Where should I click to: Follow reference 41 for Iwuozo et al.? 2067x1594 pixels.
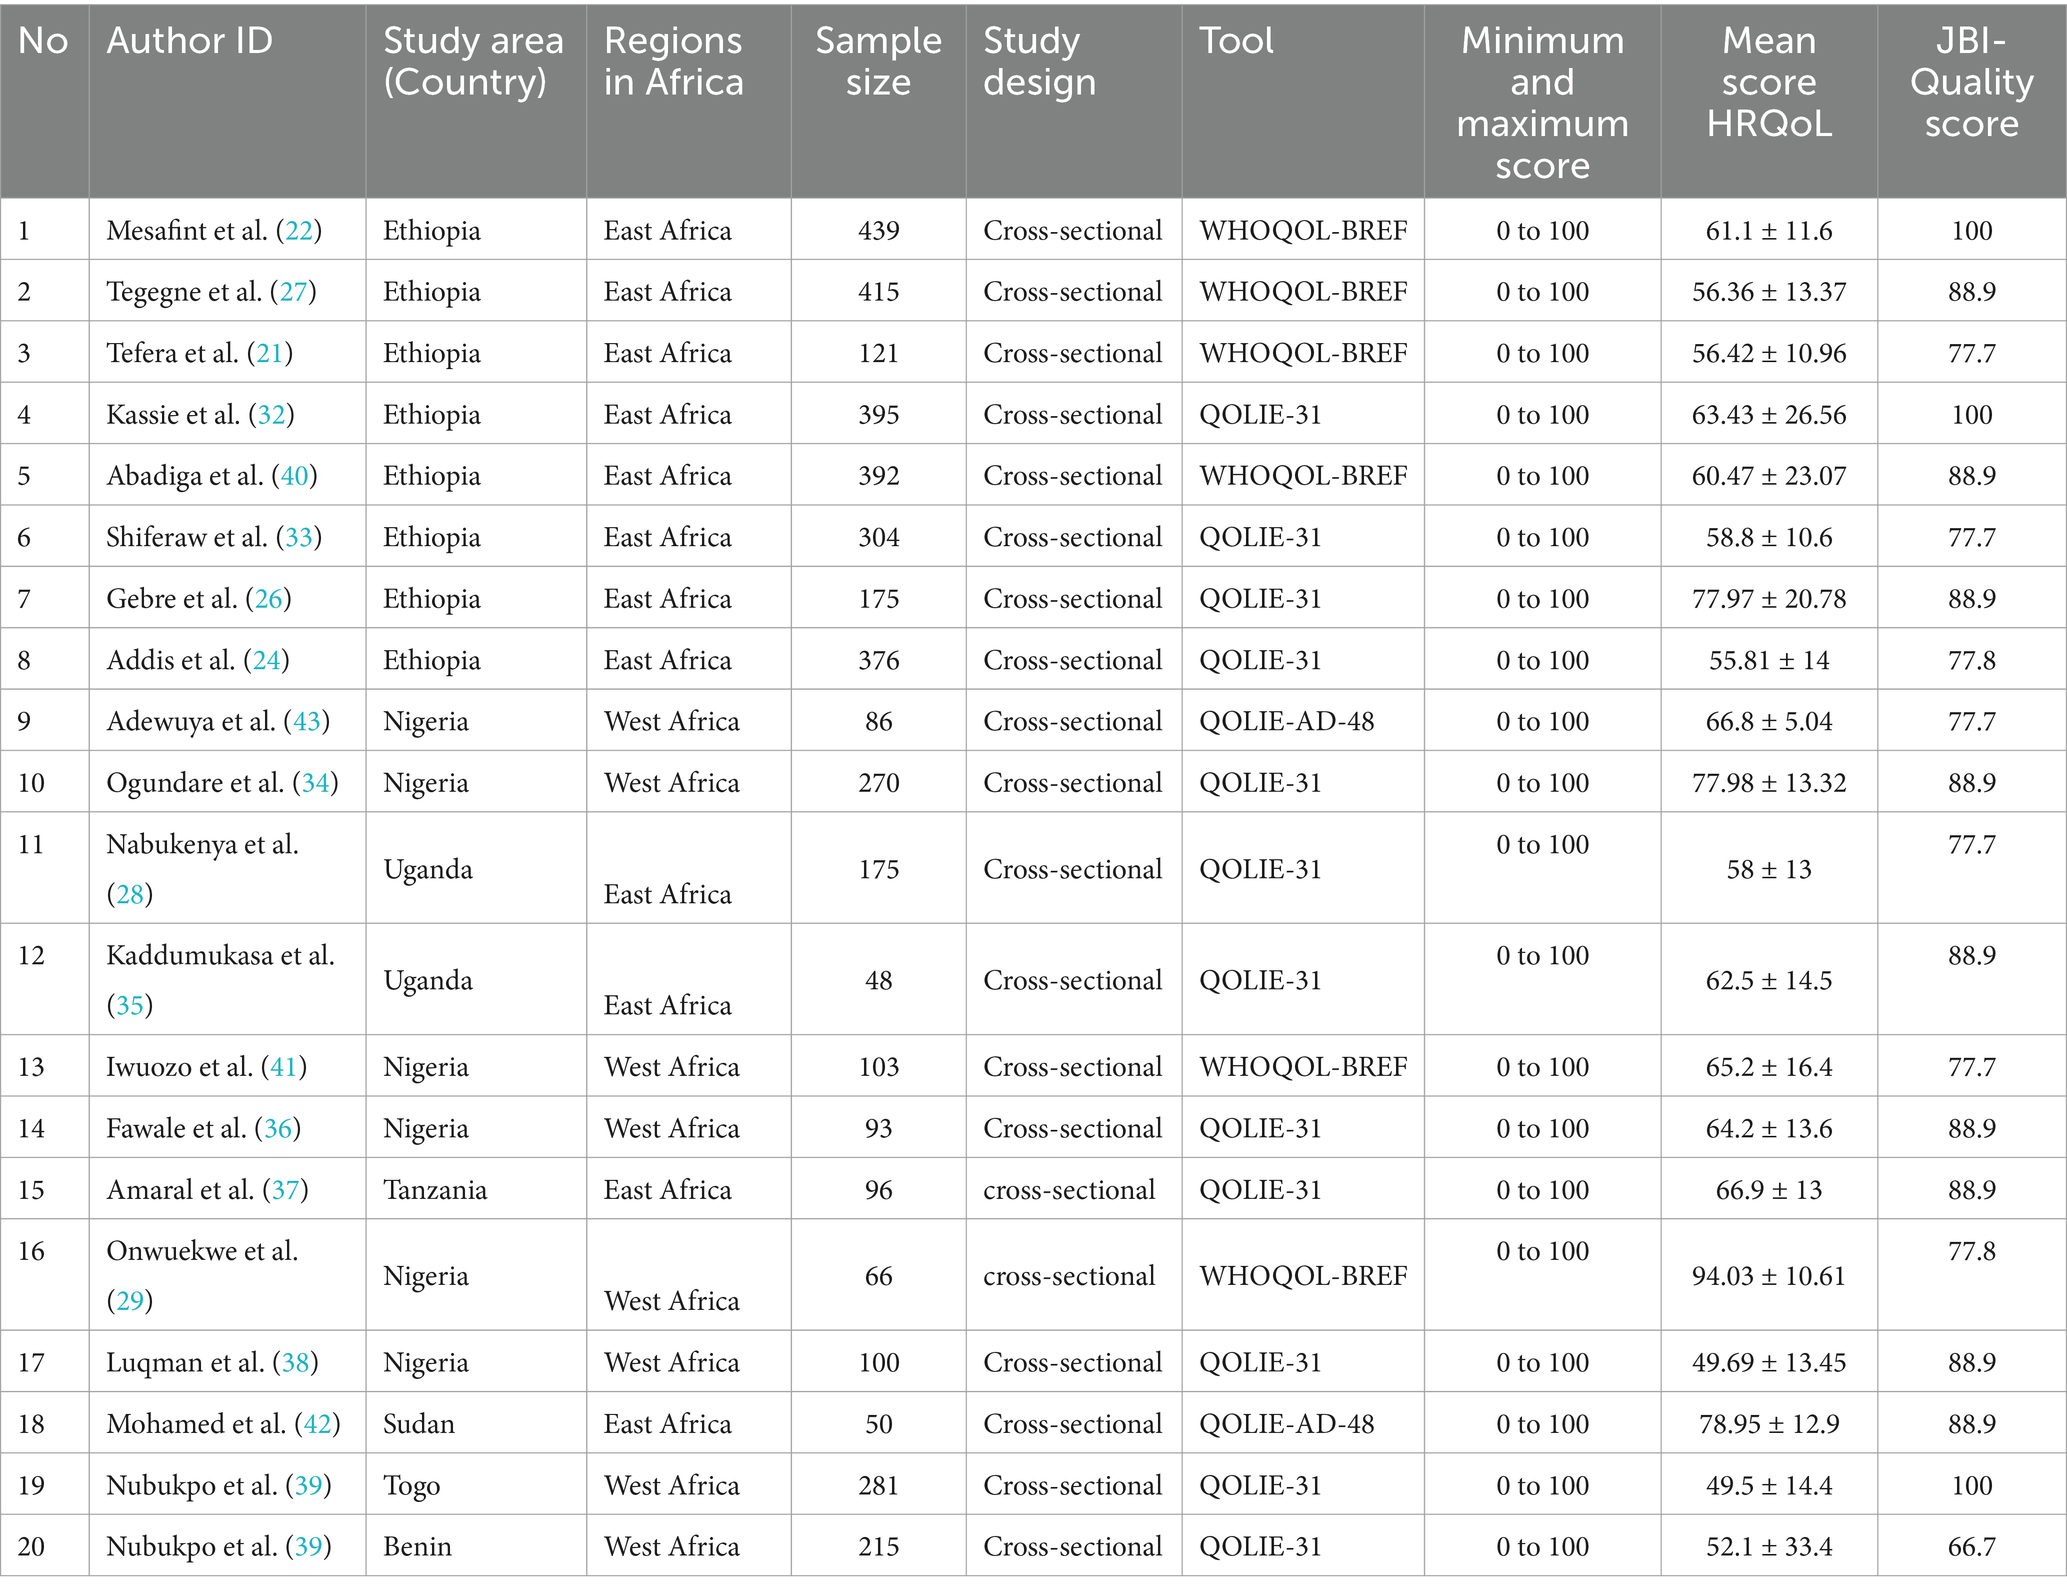pos(284,1067)
